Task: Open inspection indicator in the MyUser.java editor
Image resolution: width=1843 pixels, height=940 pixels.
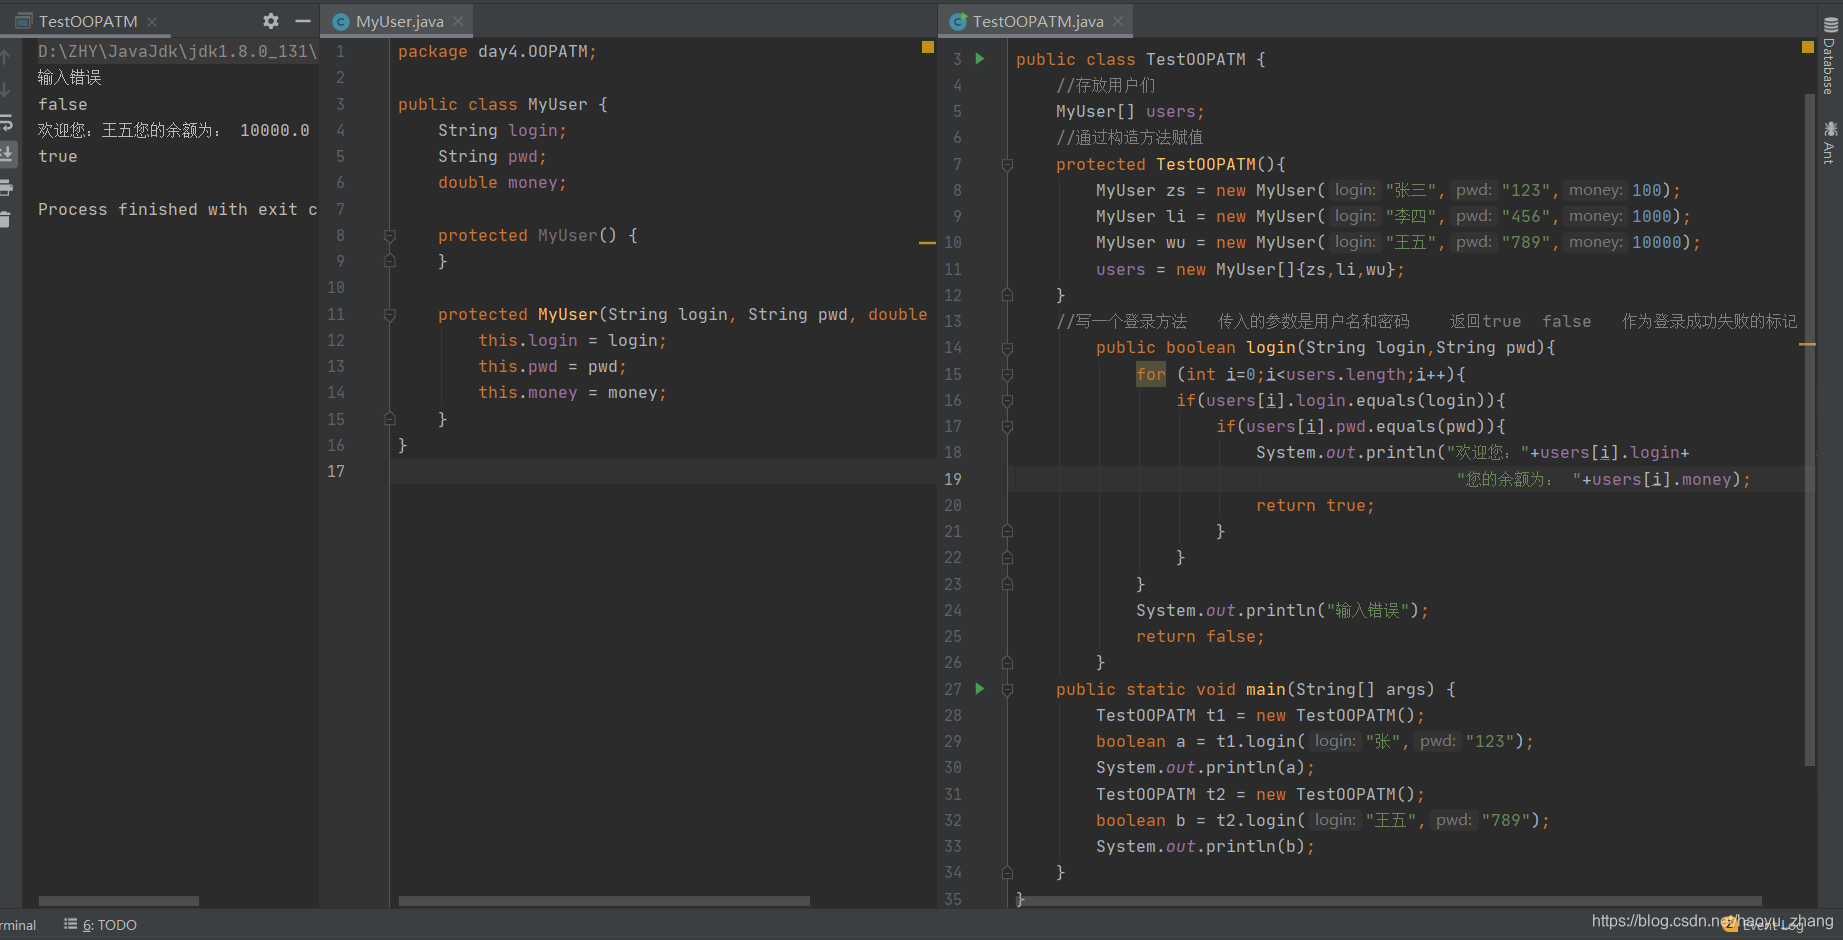Action: 928,47
